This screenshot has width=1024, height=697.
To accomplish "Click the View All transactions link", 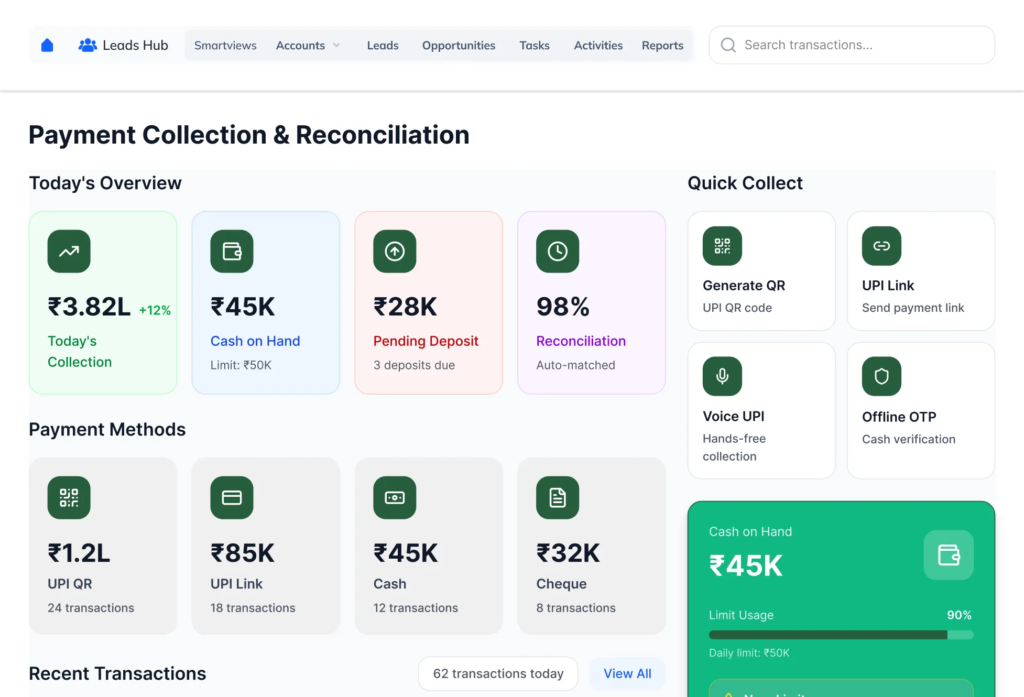I will click(627, 673).
